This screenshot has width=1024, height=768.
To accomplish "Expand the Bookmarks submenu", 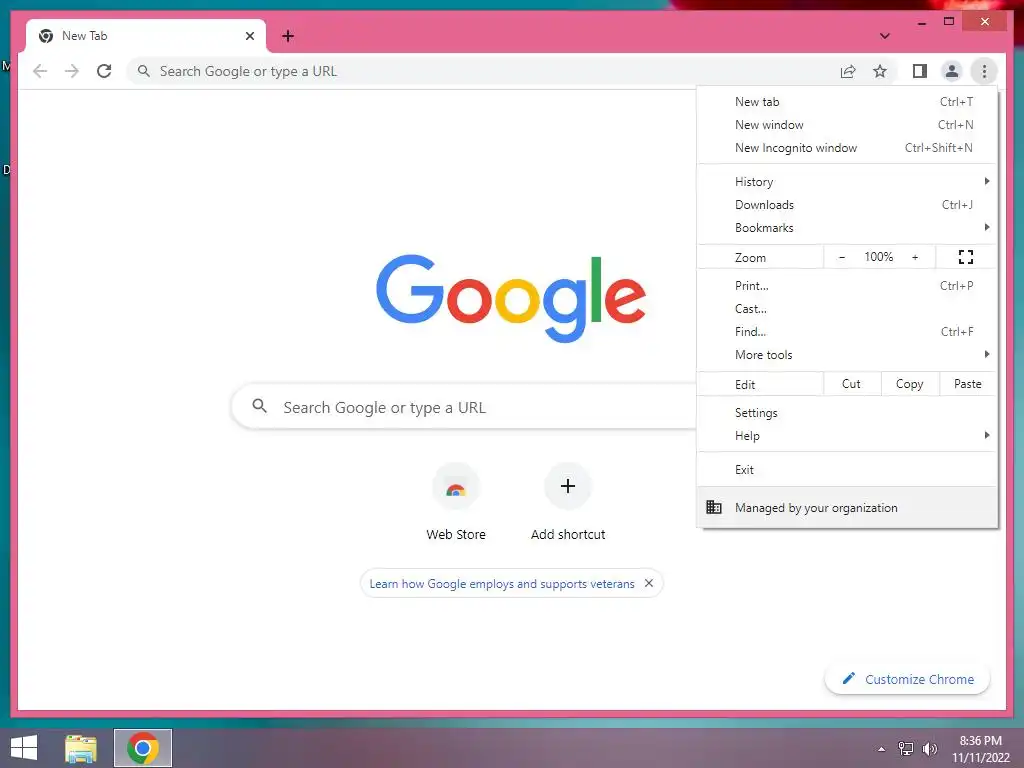I will click(847, 227).
